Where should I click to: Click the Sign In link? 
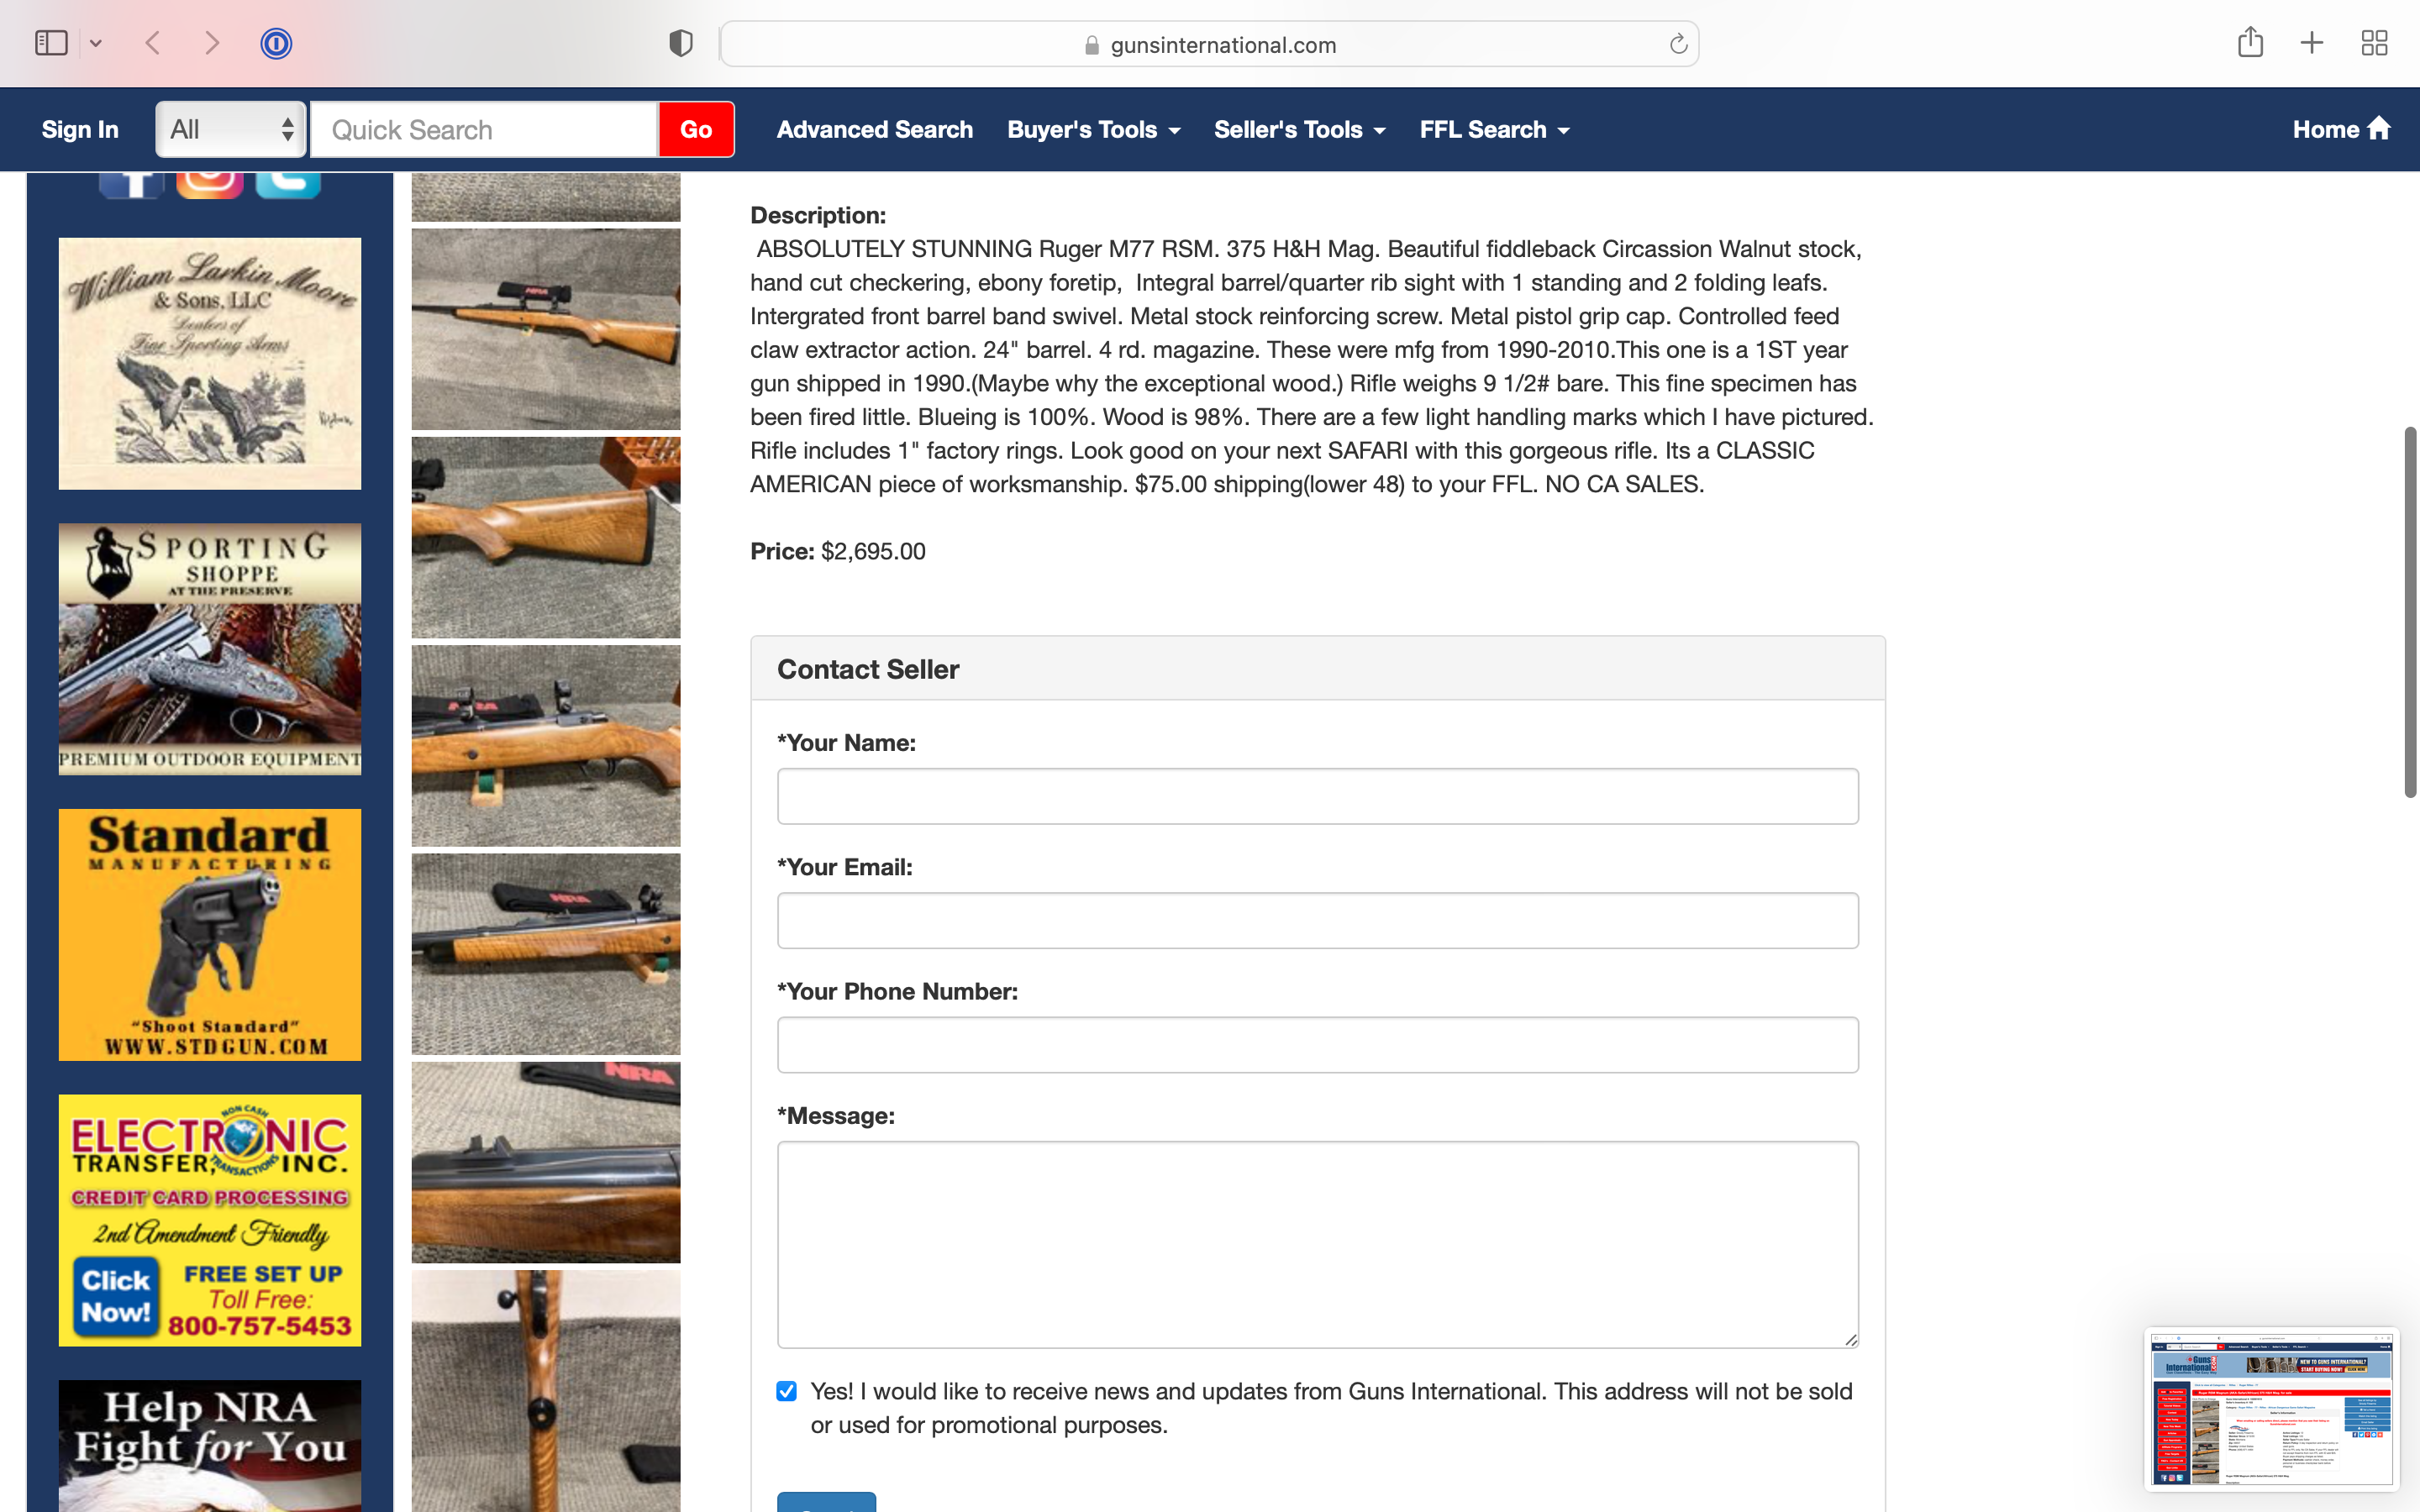tap(80, 129)
